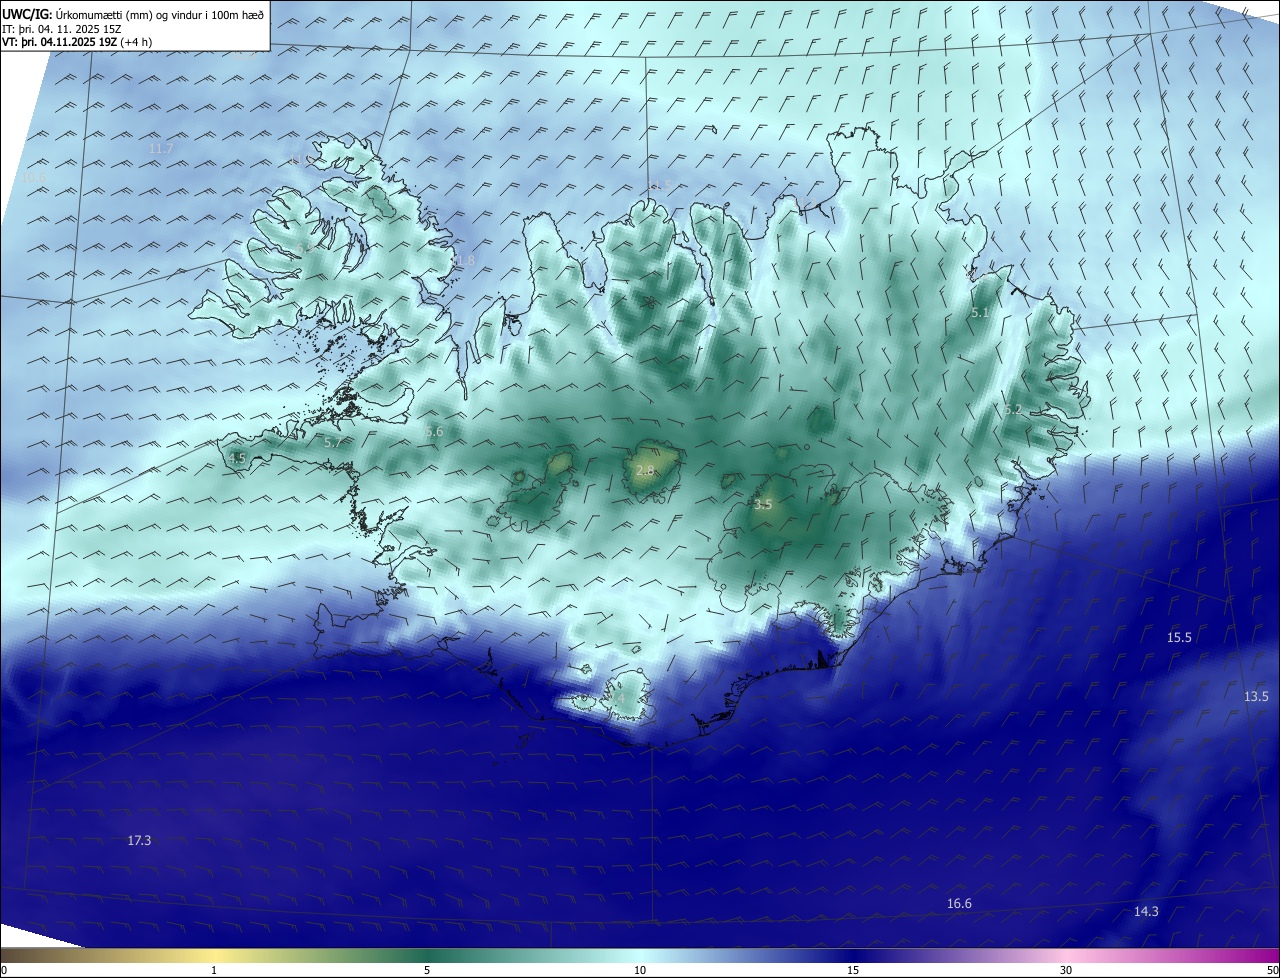The width and height of the screenshot is (1280, 978).
Task: Click the 11.7 value label on the map
Action: 161,149
